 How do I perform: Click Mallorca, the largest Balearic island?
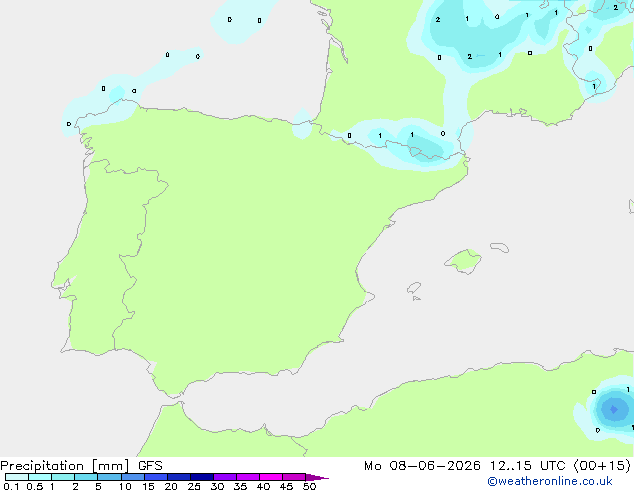(x=464, y=262)
